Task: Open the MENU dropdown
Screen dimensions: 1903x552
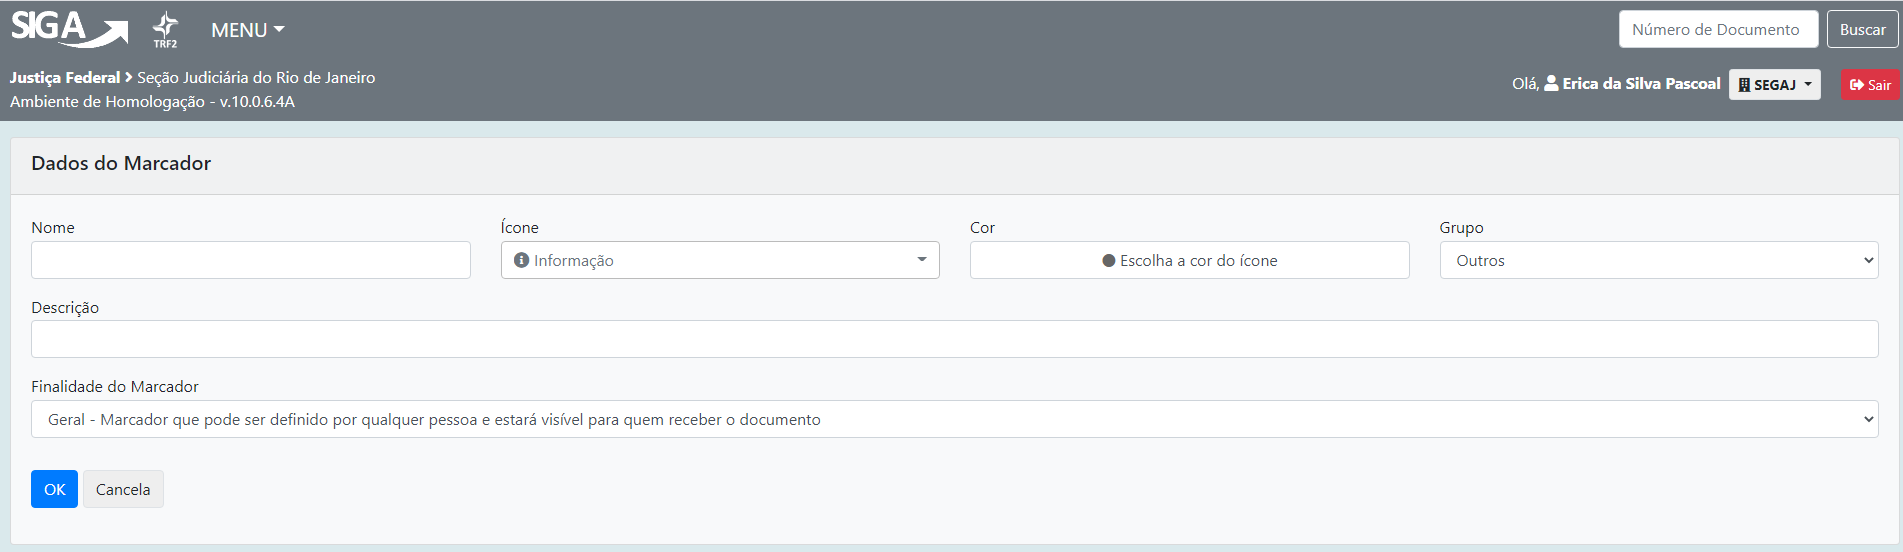Action: [247, 30]
